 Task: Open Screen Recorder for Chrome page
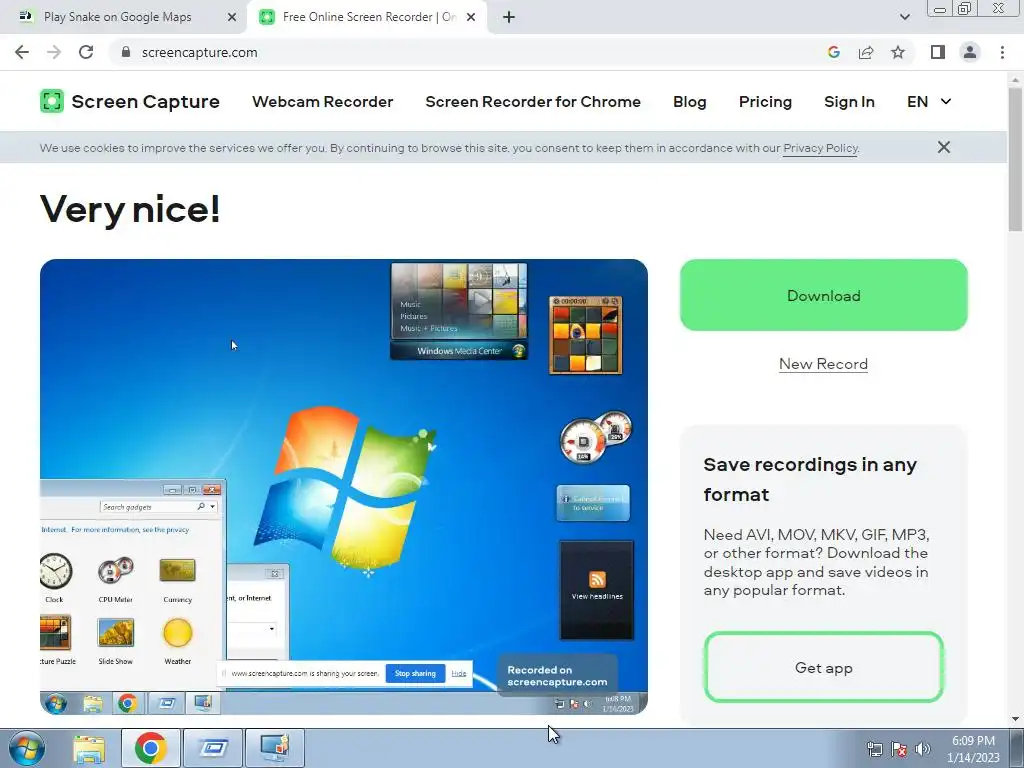533,102
